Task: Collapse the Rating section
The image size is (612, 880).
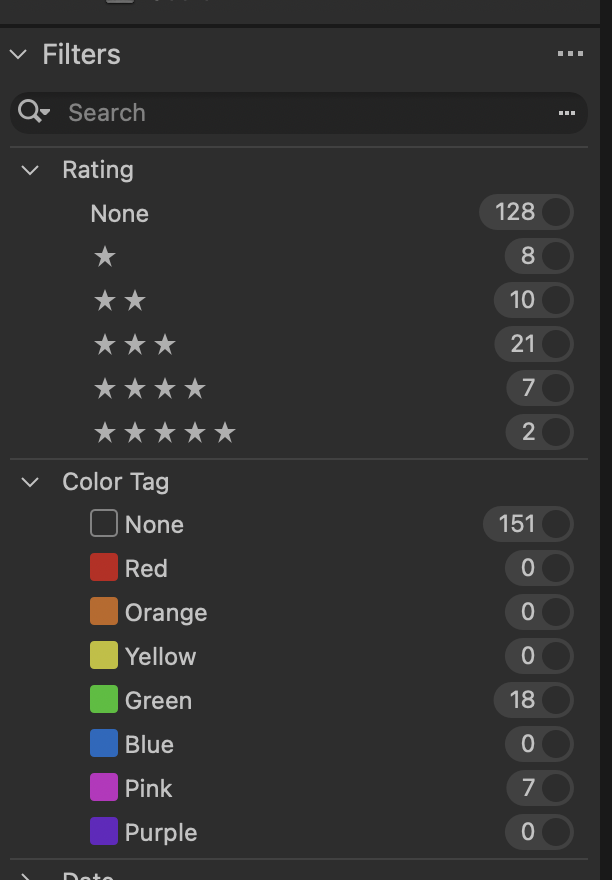Action: [31, 170]
